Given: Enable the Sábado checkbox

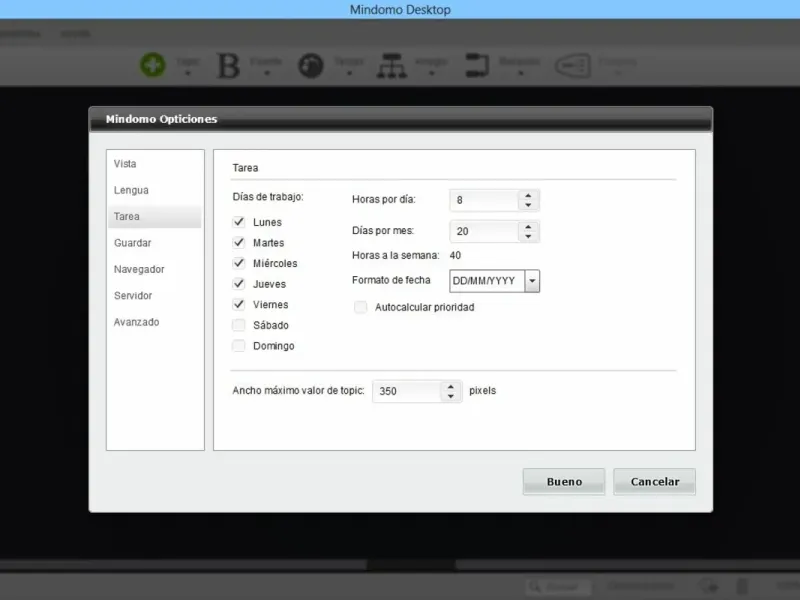Looking at the screenshot, I should 239,325.
